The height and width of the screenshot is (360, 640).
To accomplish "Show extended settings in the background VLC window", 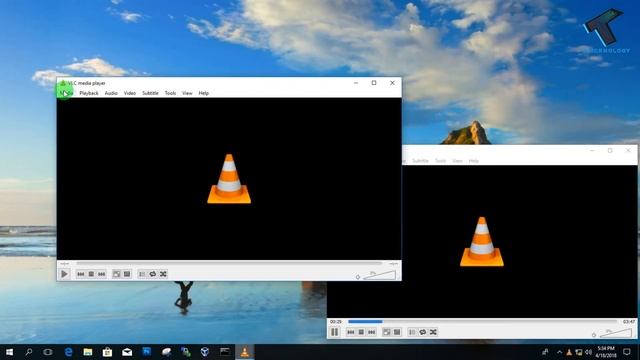I will pyautogui.click(x=397, y=332).
